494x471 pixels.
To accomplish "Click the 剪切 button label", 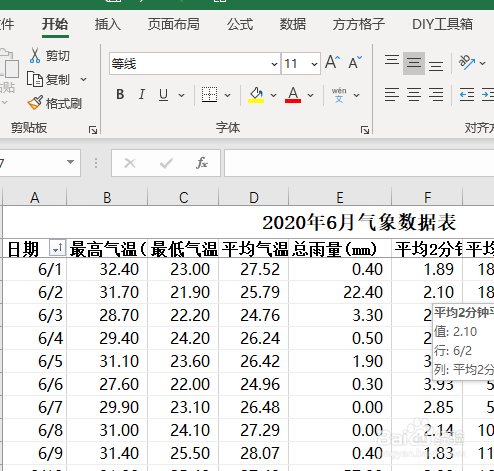I will click(58, 56).
